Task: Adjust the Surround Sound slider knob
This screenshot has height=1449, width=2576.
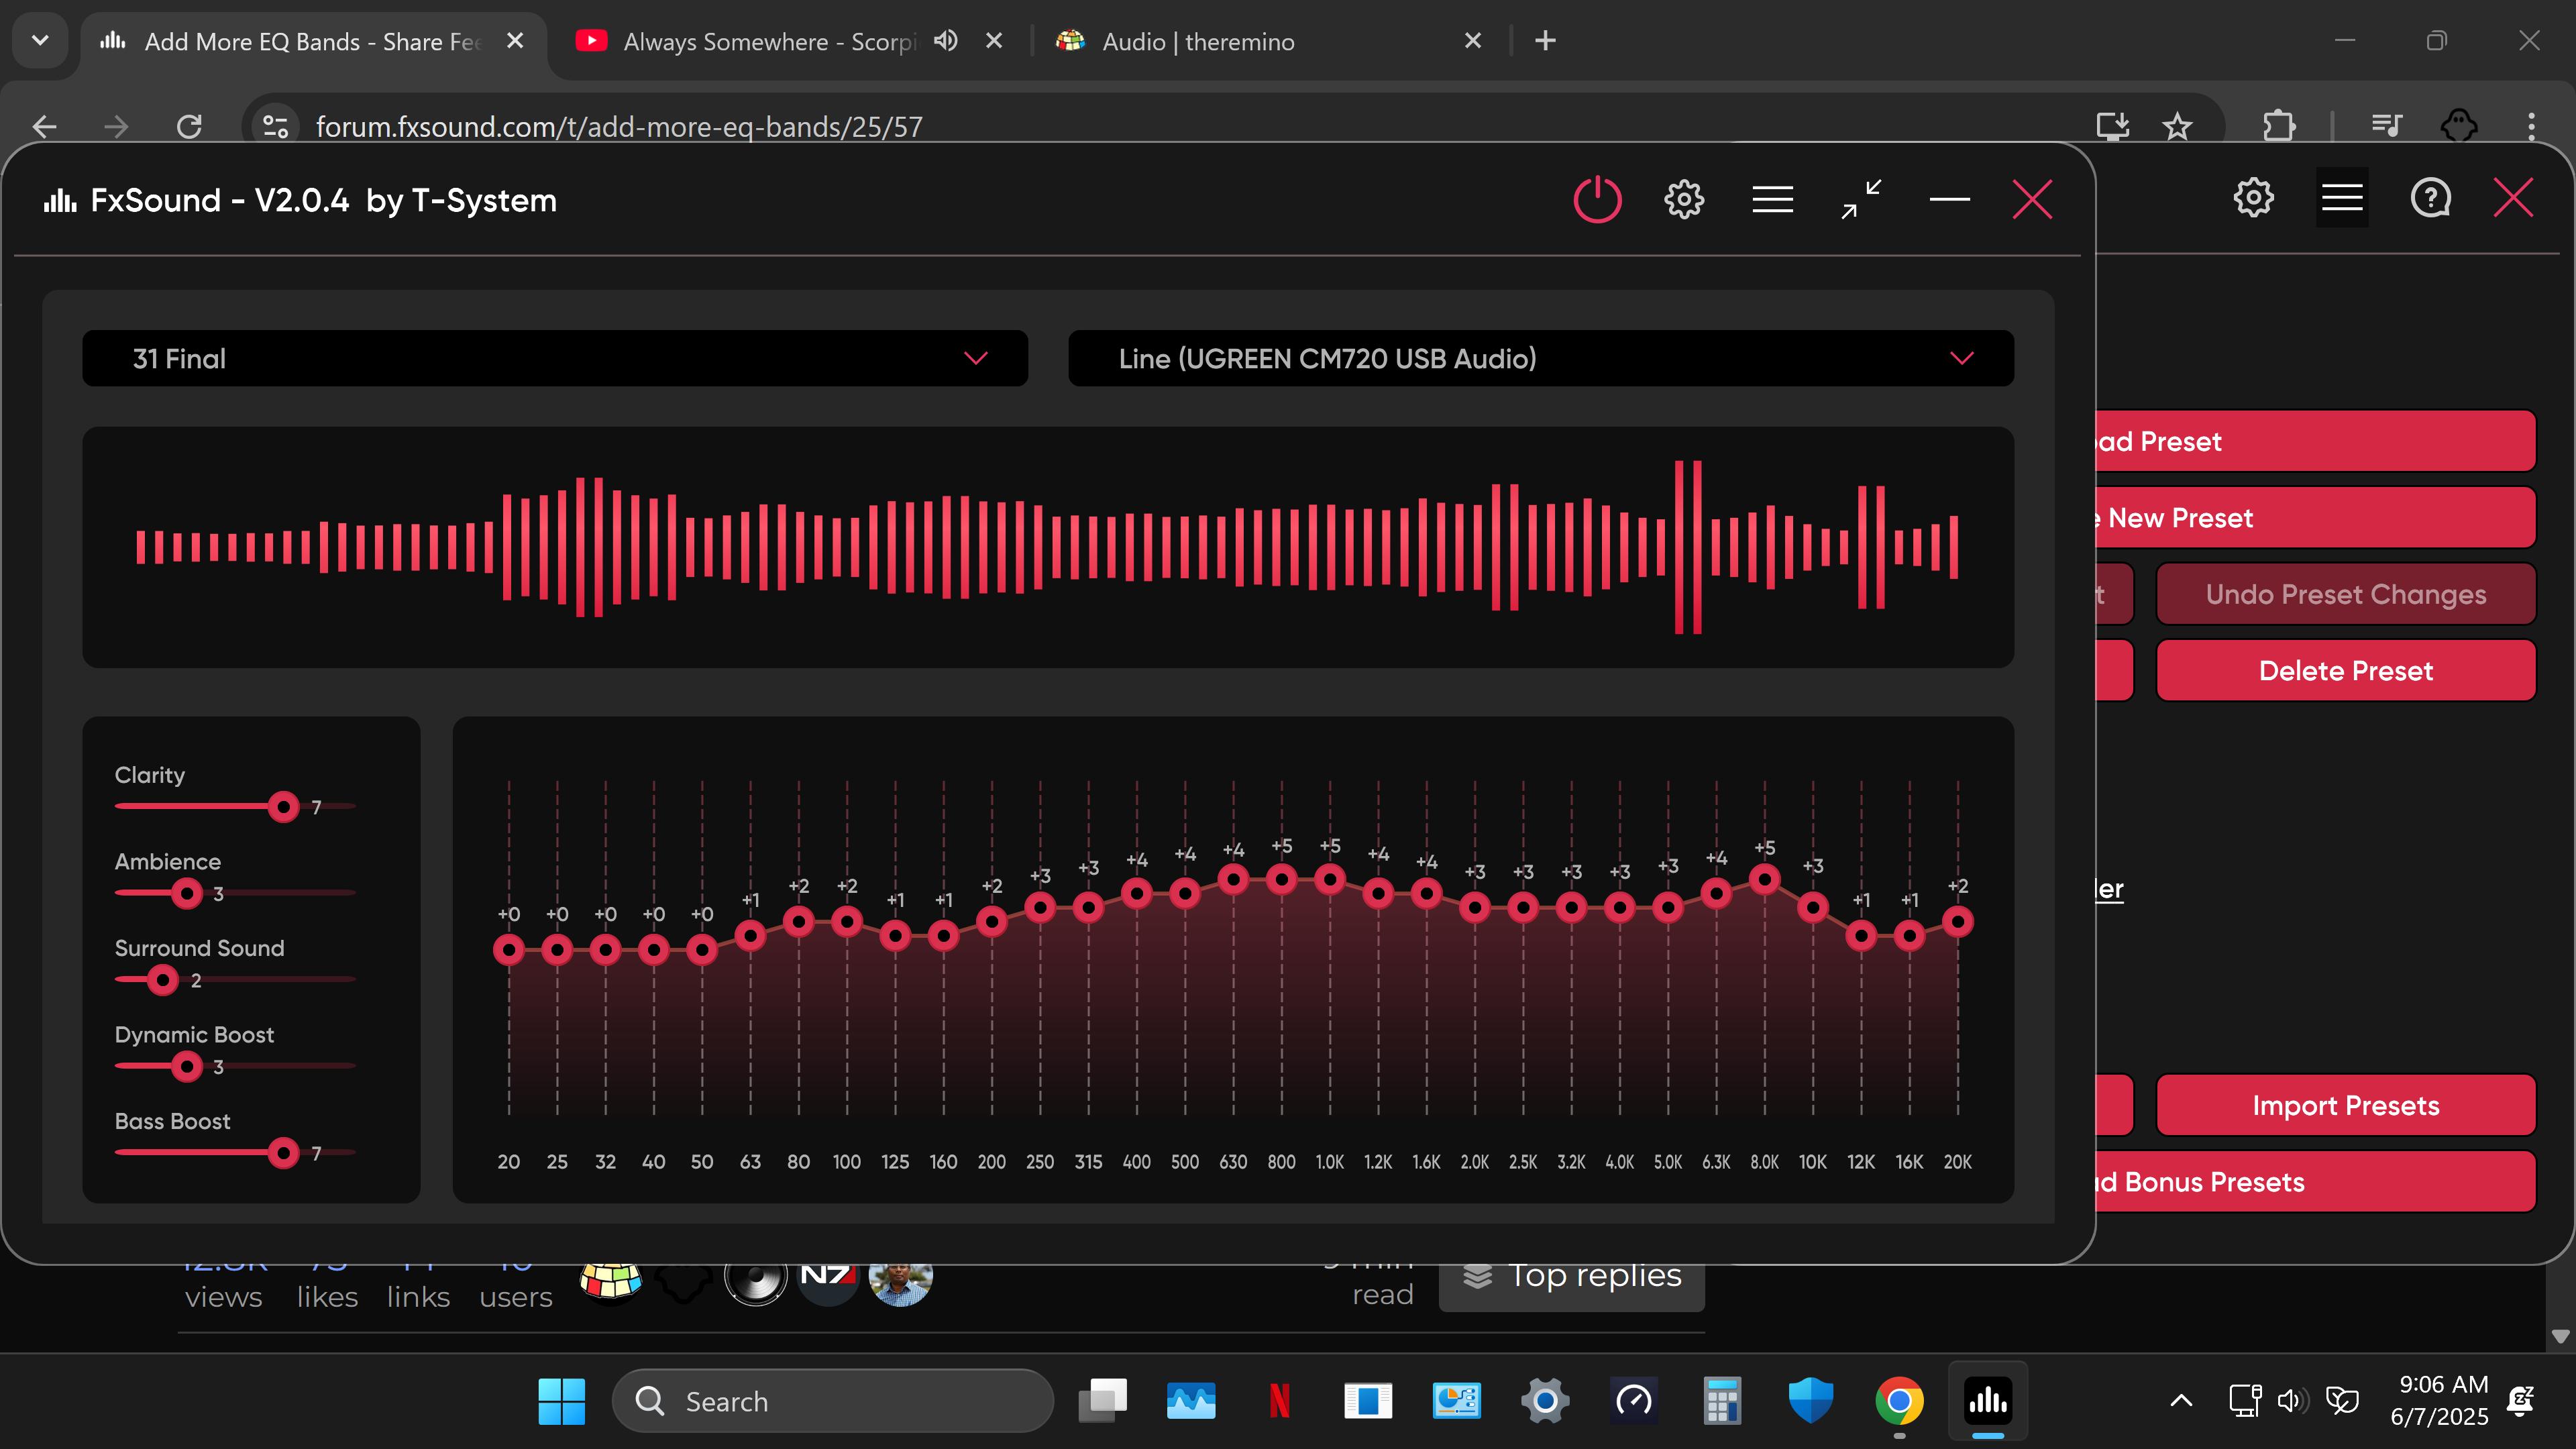Action: 162,980
